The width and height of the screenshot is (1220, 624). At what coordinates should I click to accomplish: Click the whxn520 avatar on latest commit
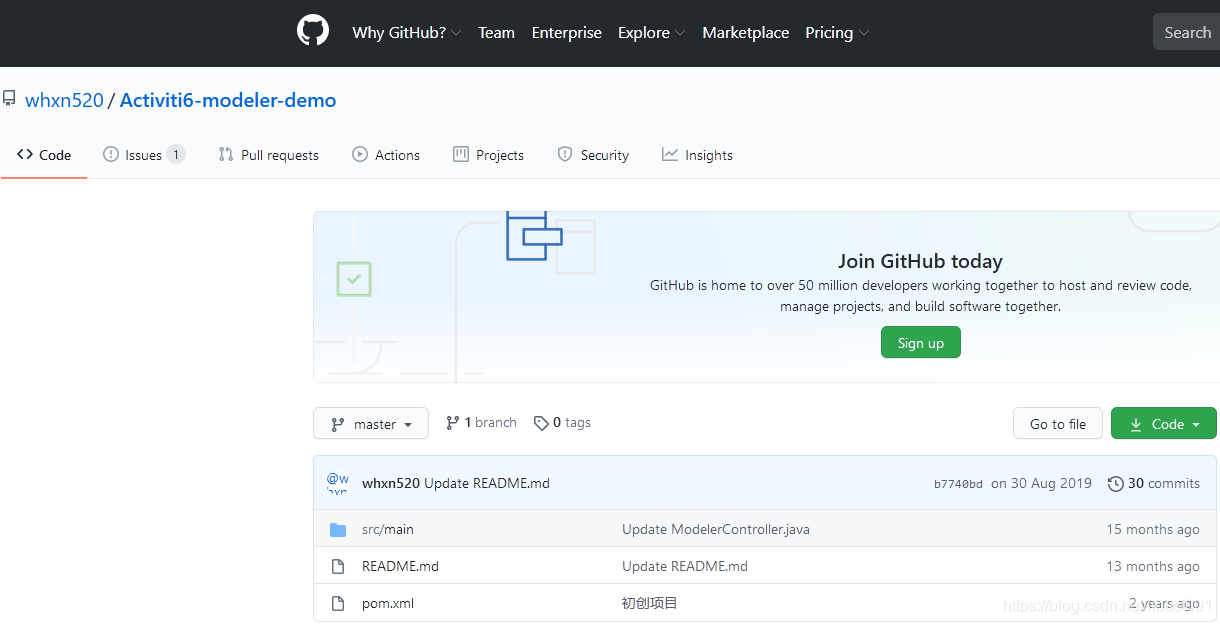[337, 483]
